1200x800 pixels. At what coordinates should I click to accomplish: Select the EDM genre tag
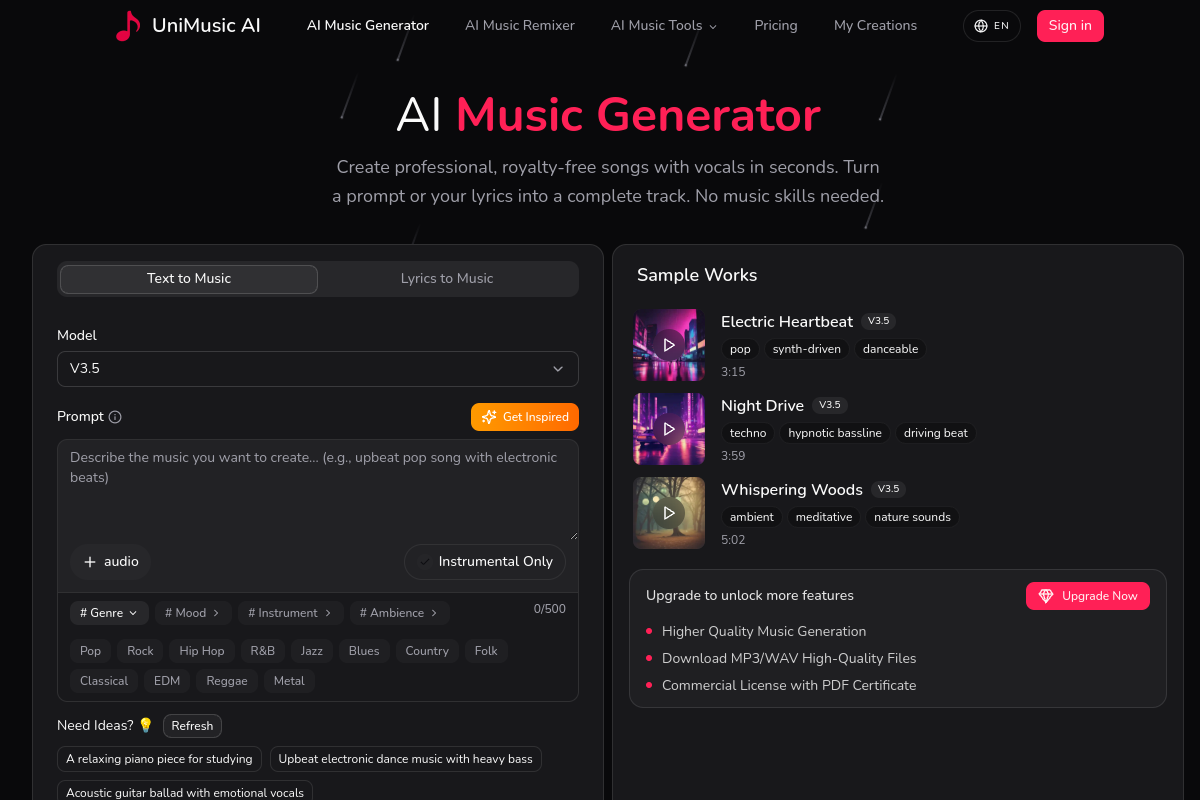167,681
